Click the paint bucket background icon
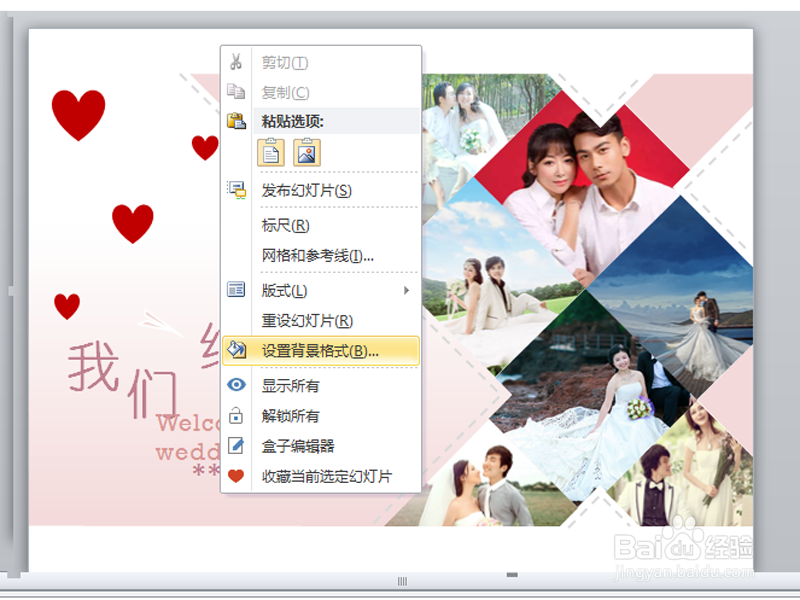The image size is (800, 600). 236,350
